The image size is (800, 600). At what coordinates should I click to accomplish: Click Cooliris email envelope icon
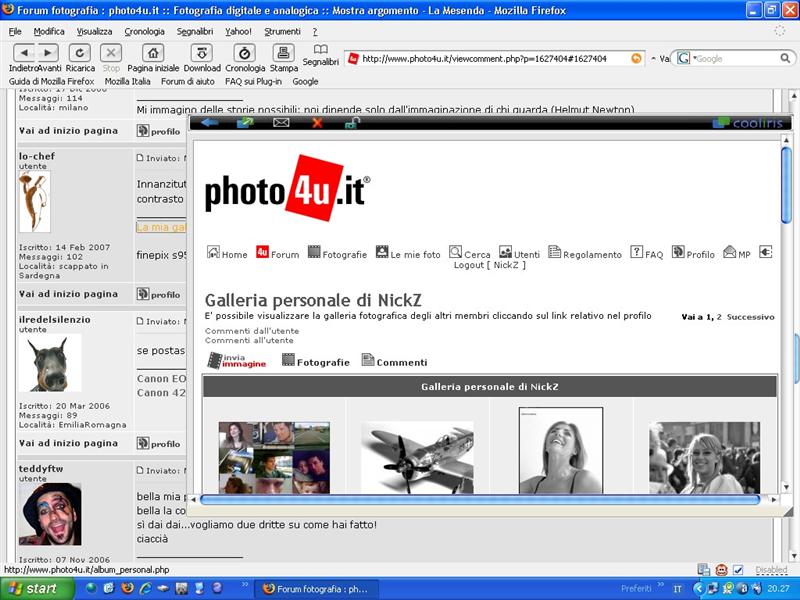point(281,122)
